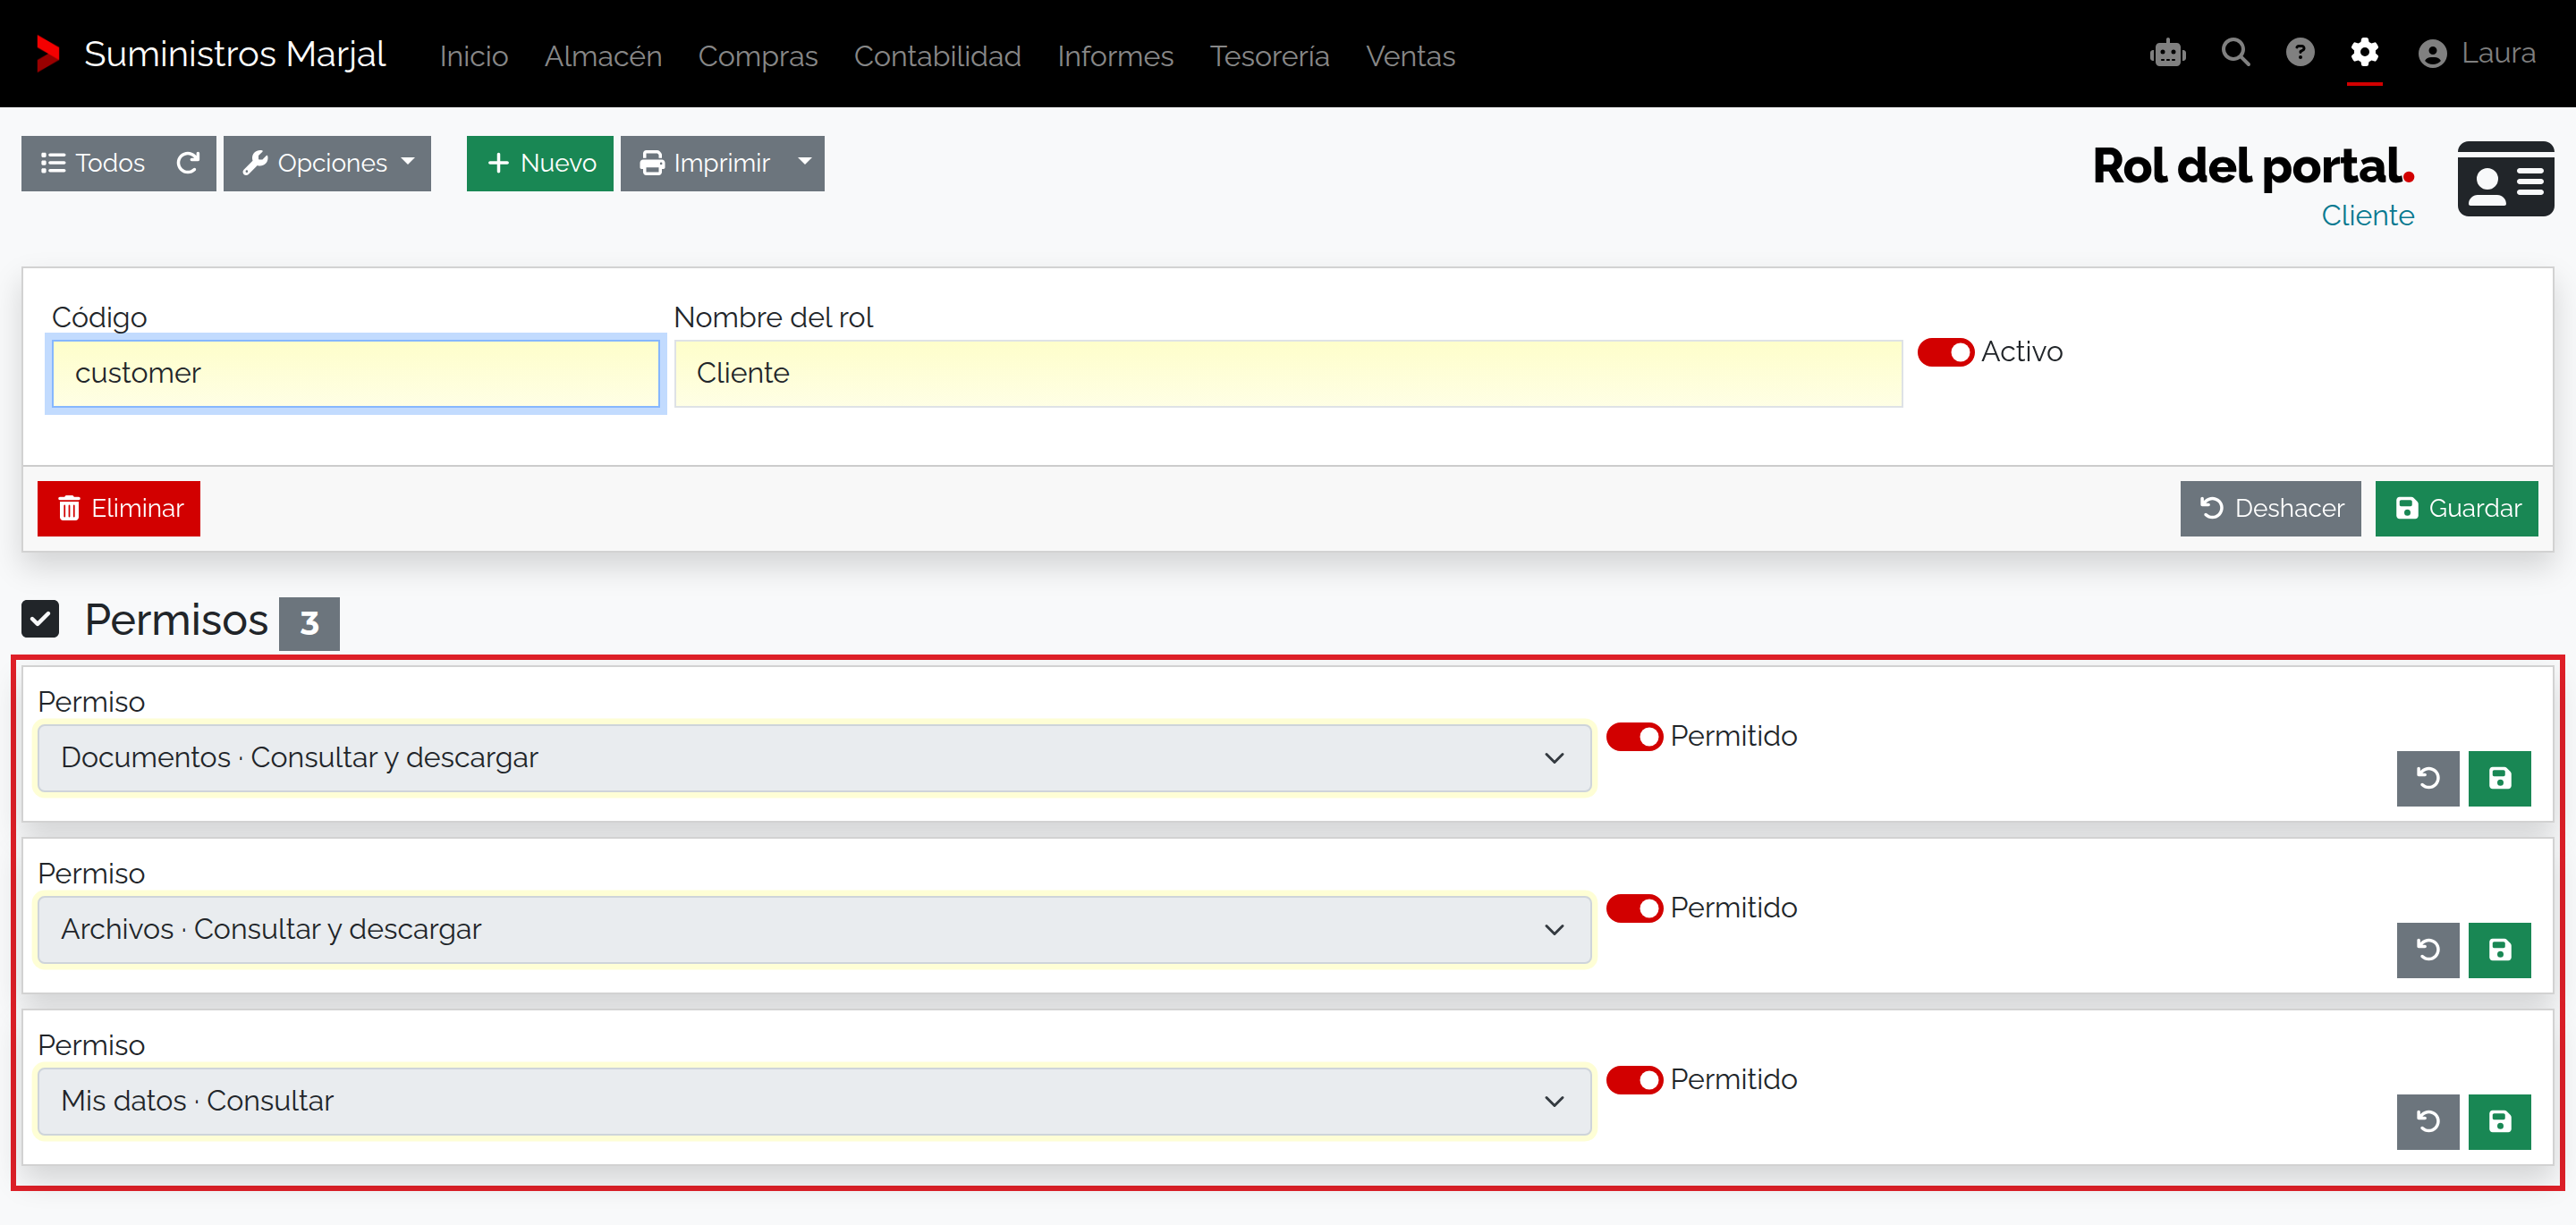The image size is (2576, 1225).
Task: Open the robot assistant icon
Action: (2167, 53)
